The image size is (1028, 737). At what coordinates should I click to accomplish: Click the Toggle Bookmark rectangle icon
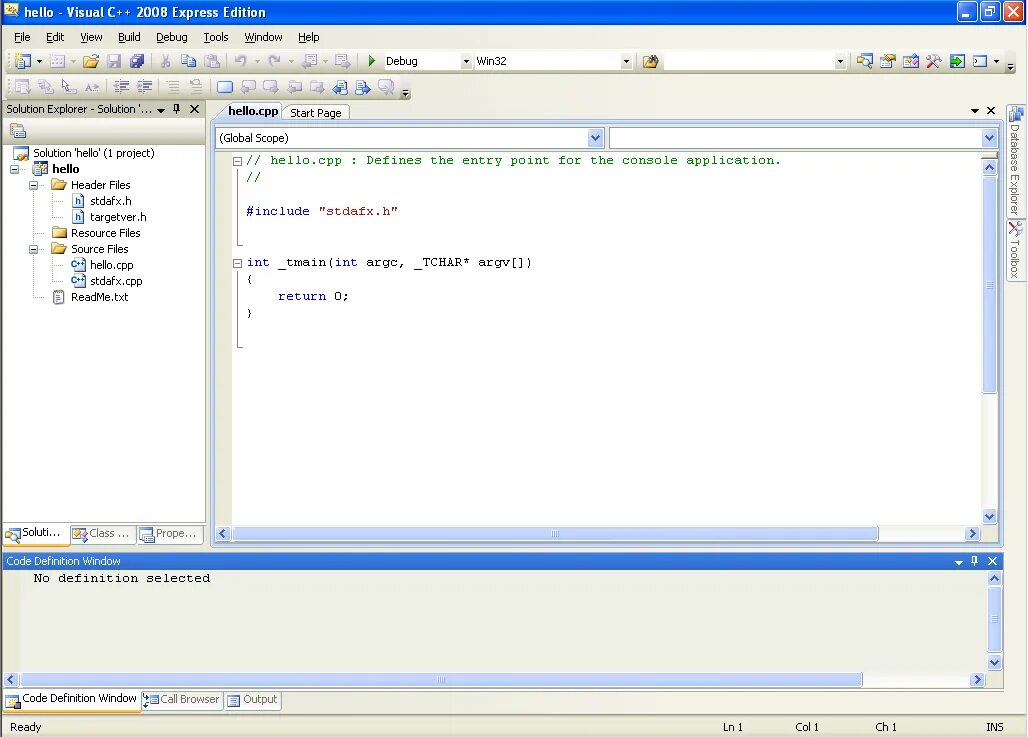[225, 87]
